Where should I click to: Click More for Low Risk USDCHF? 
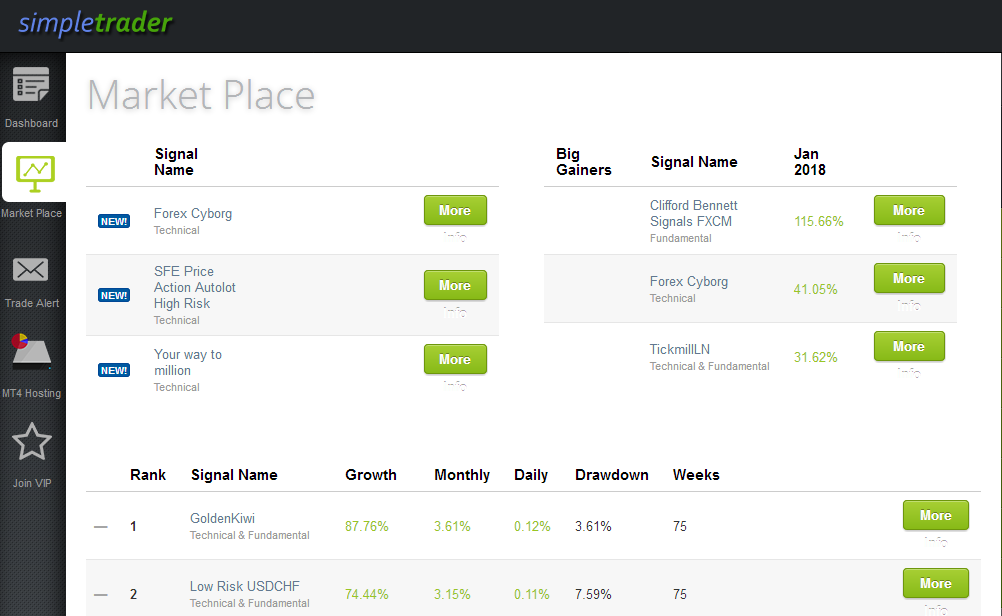[x=936, y=583]
